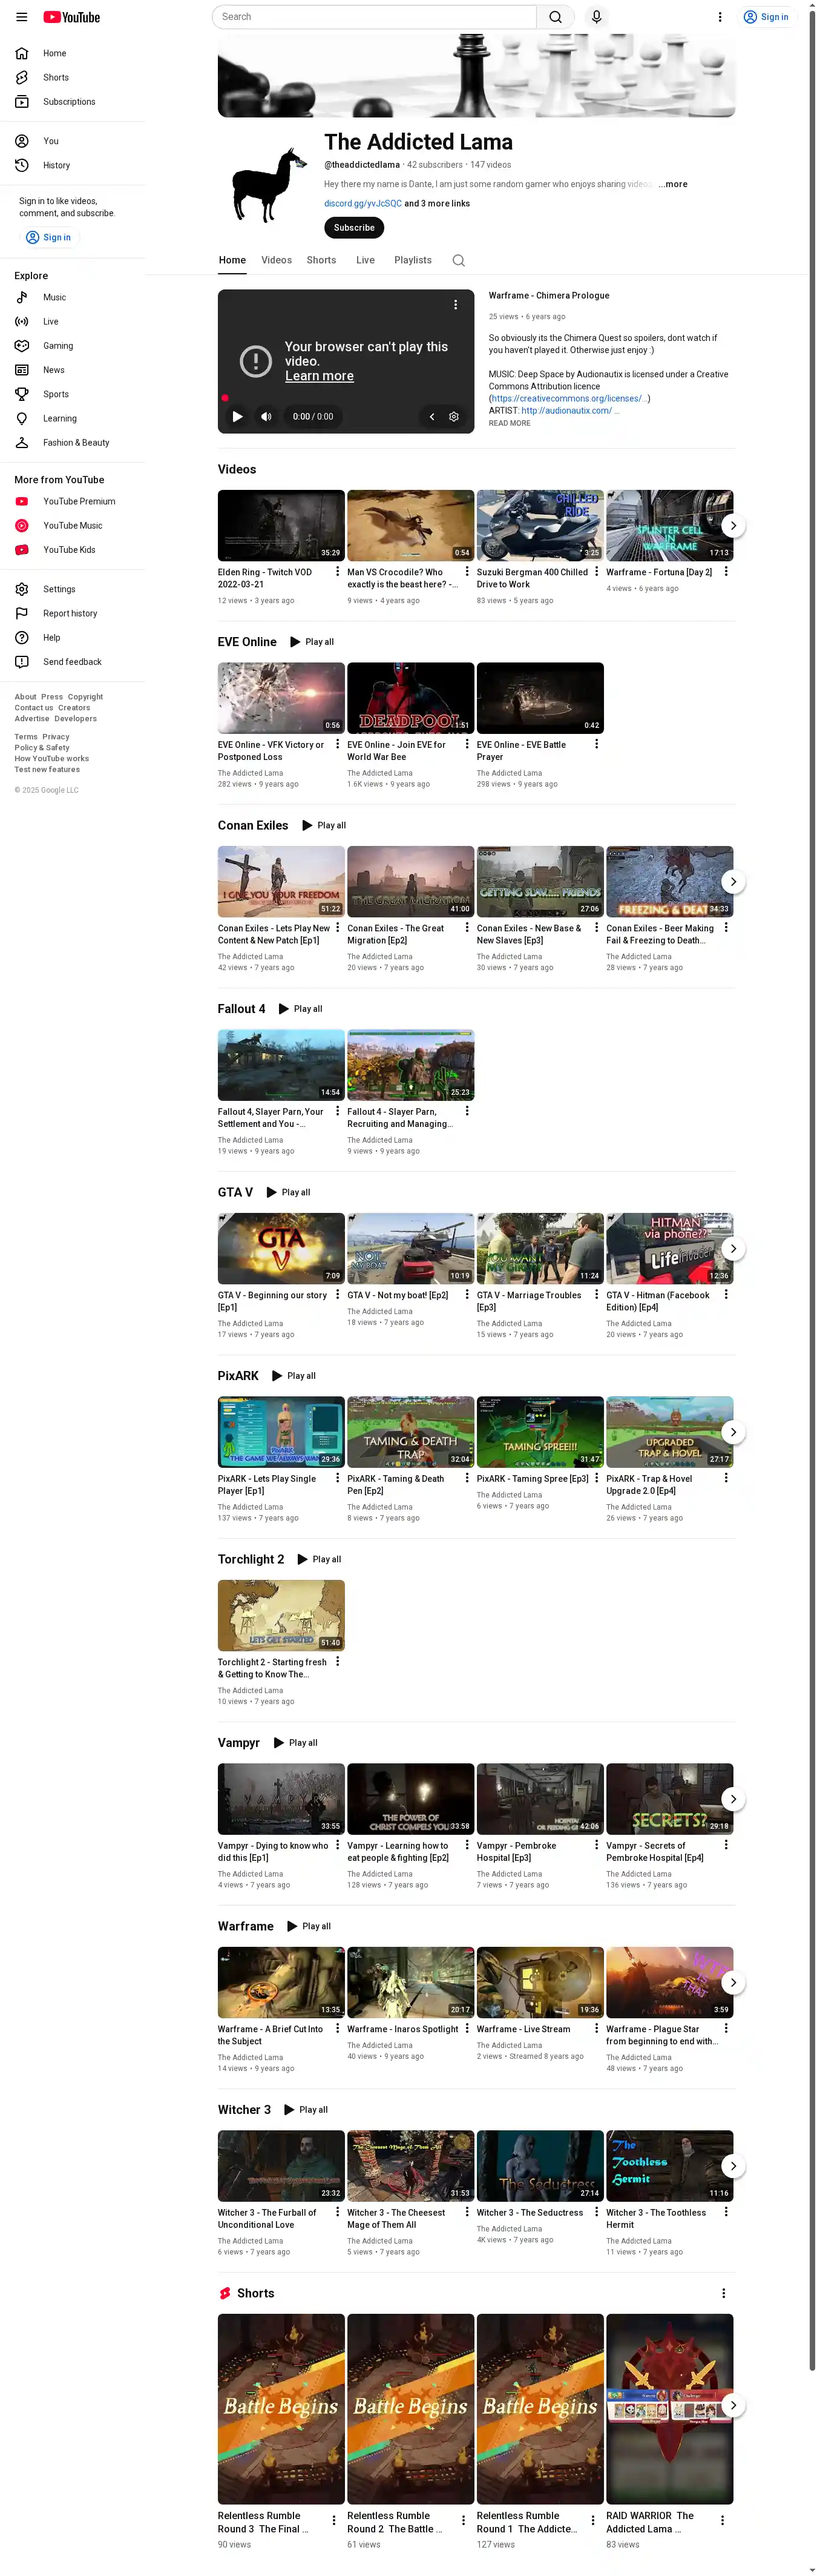Open Gaming in the Explore section
The width and height of the screenshot is (817, 2576).
(58, 346)
